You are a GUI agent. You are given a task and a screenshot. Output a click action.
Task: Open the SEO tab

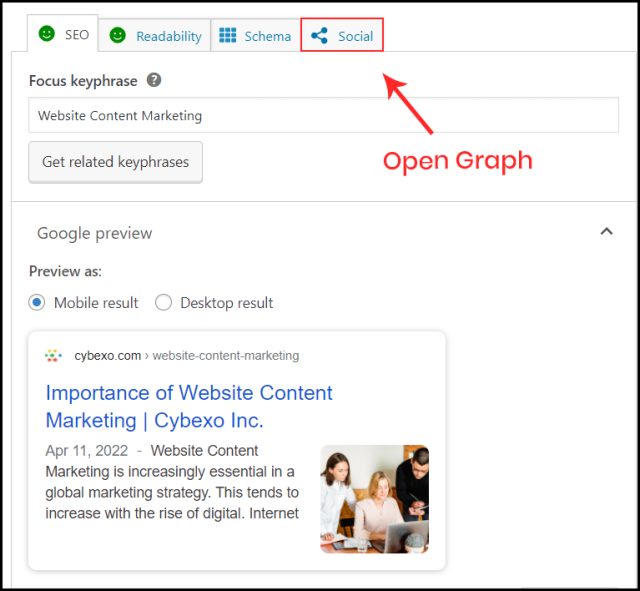click(63, 33)
